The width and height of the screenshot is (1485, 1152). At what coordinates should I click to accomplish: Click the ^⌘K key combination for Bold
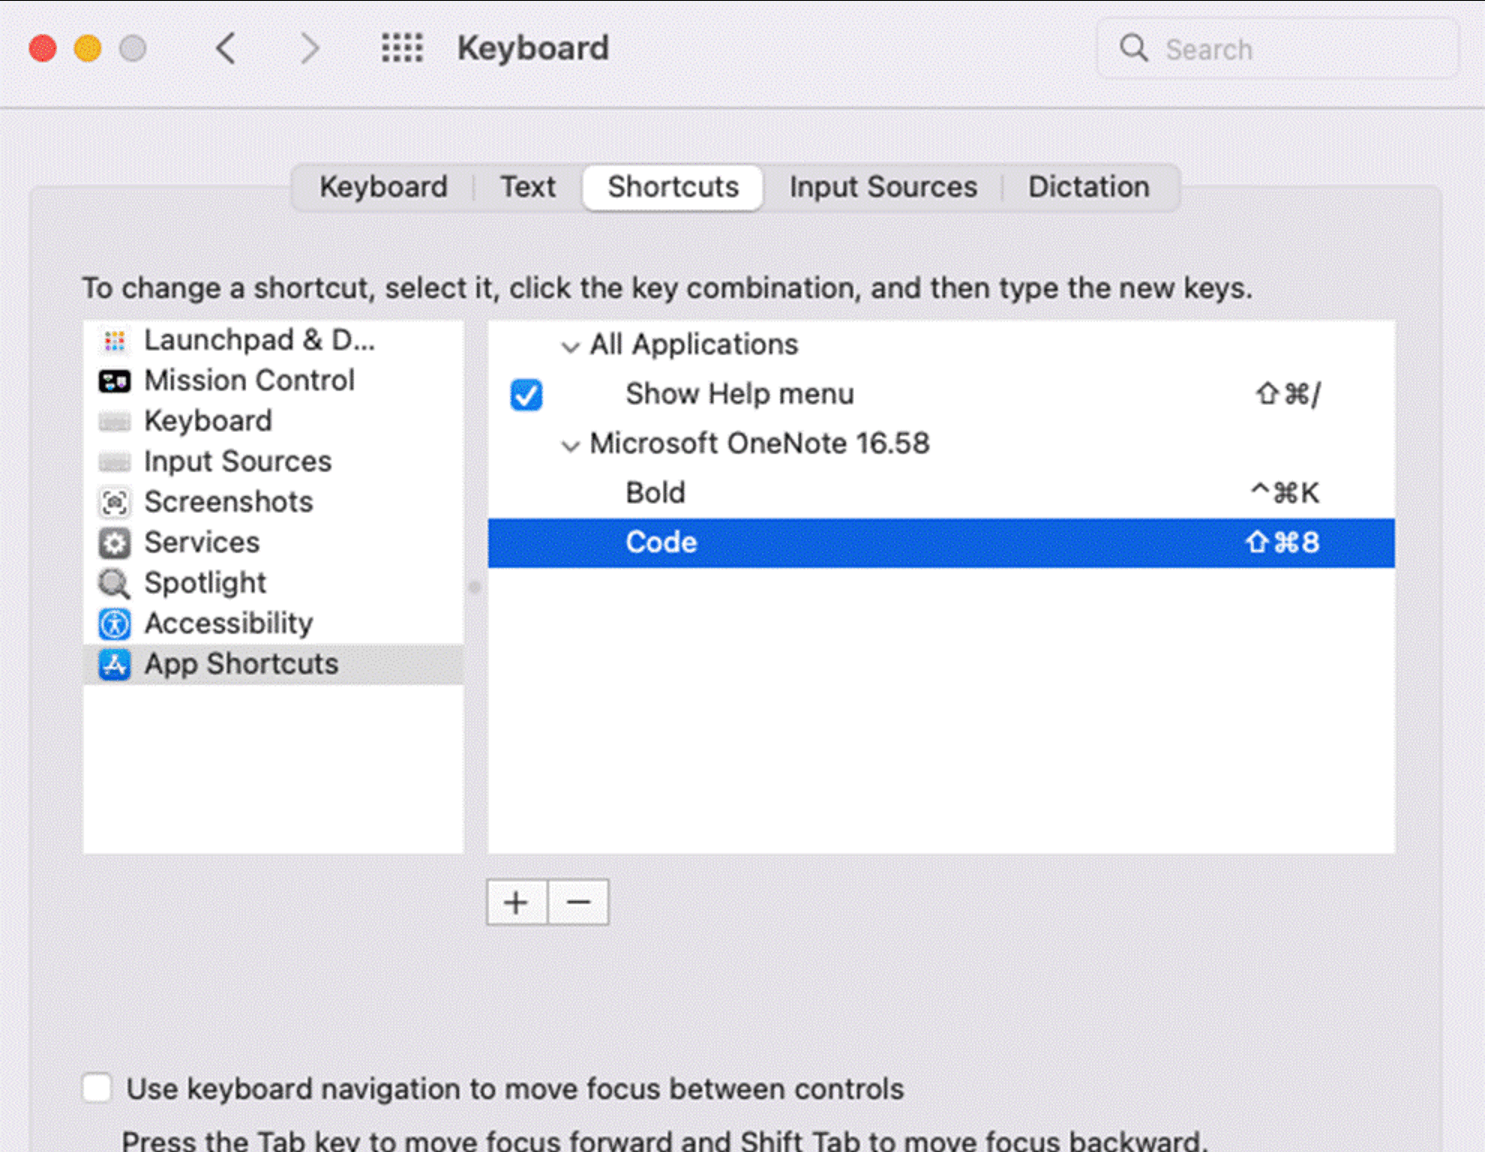tap(1285, 493)
